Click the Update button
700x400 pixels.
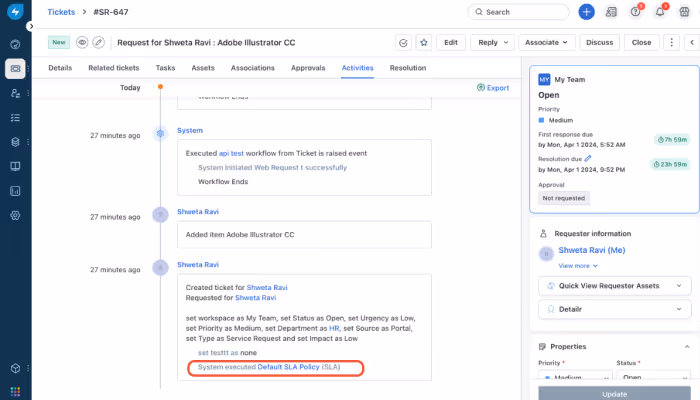click(x=614, y=394)
